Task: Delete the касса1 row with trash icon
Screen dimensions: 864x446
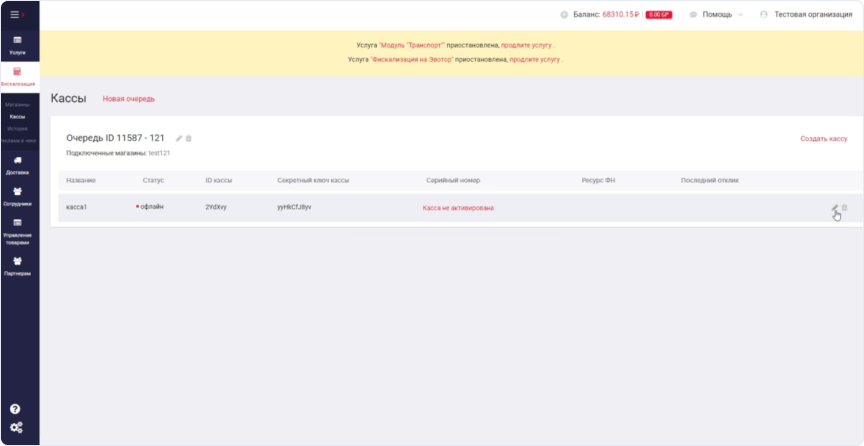Action: [x=845, y=208]
